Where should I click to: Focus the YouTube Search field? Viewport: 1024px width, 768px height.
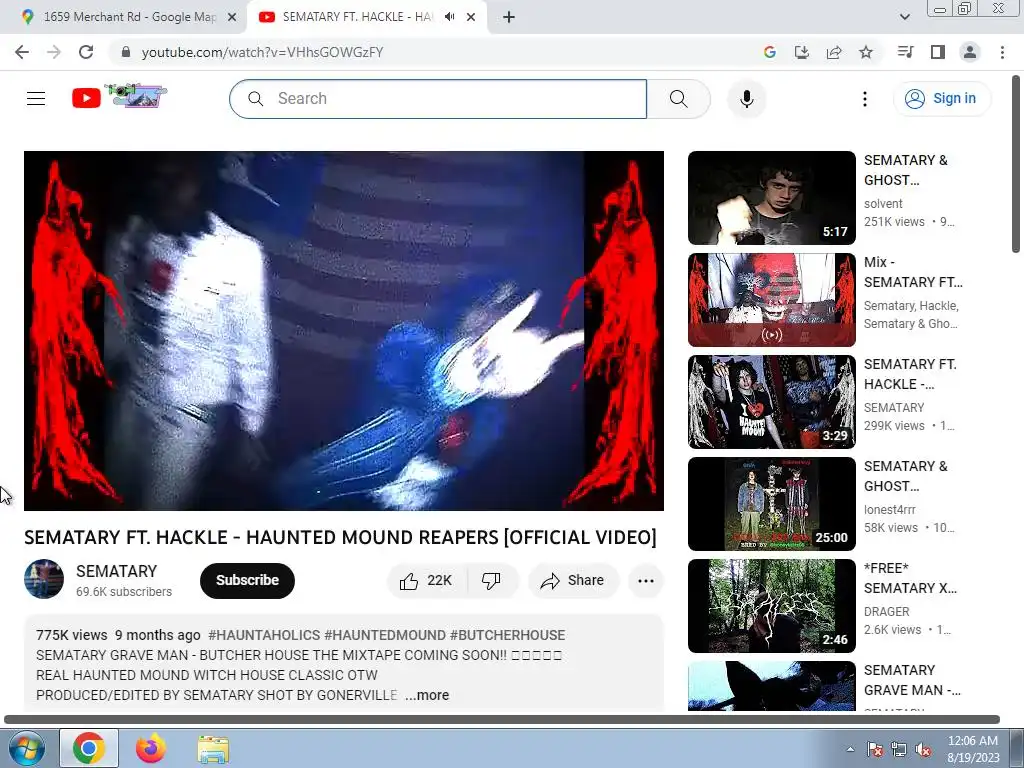click(438, 99)
